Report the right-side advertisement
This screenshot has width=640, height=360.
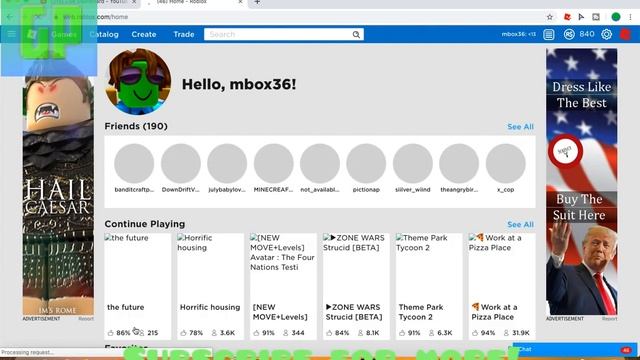(609, 319)
